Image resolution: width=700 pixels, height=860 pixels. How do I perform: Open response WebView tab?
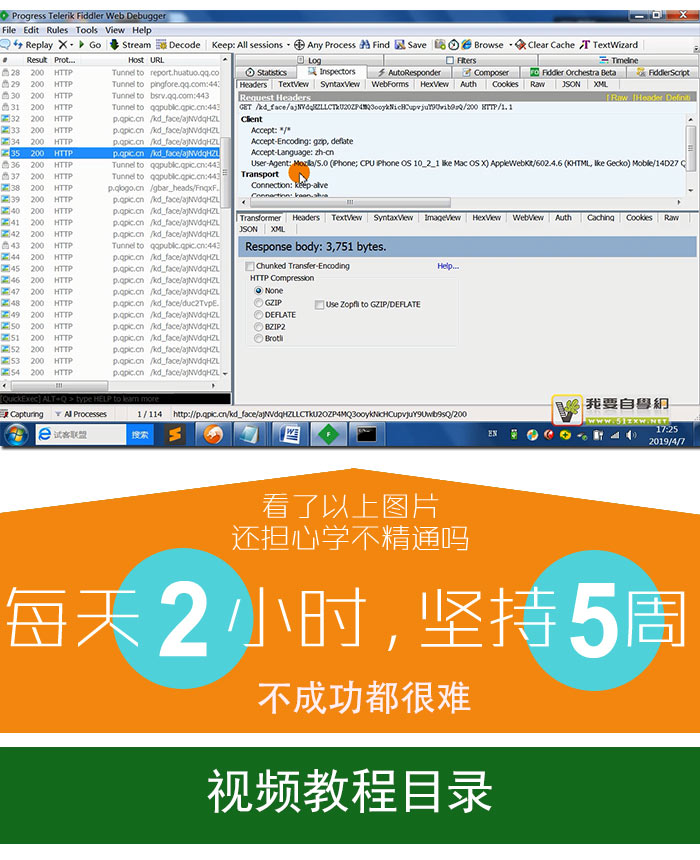[x=528, y=218]
